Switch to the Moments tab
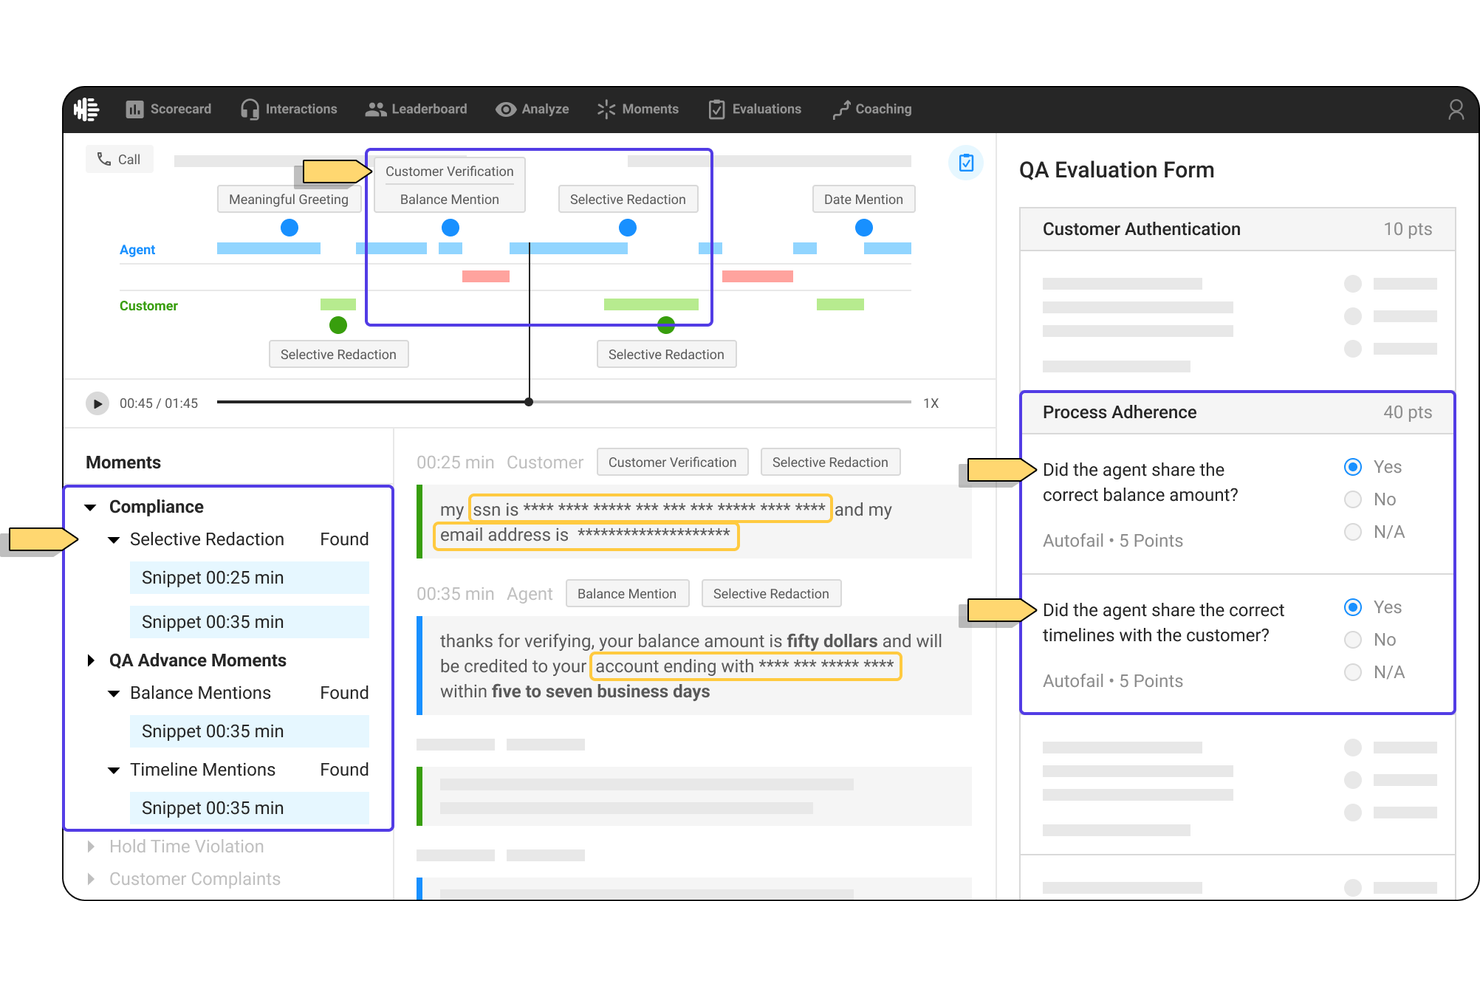The height and width of the screenshot is (987, 1480). click(638, 109)
